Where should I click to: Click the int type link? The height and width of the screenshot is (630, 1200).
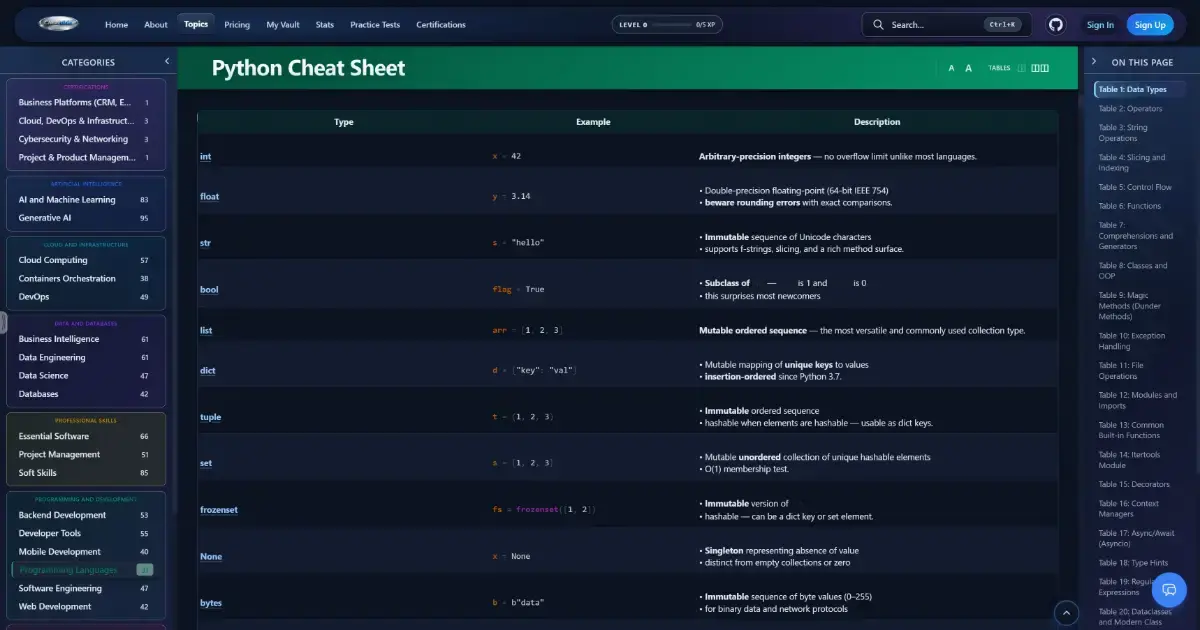205,157
